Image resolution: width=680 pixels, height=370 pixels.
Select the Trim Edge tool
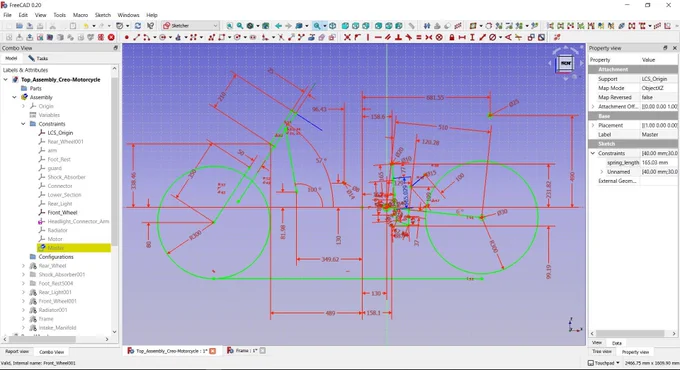coord(281,37)
